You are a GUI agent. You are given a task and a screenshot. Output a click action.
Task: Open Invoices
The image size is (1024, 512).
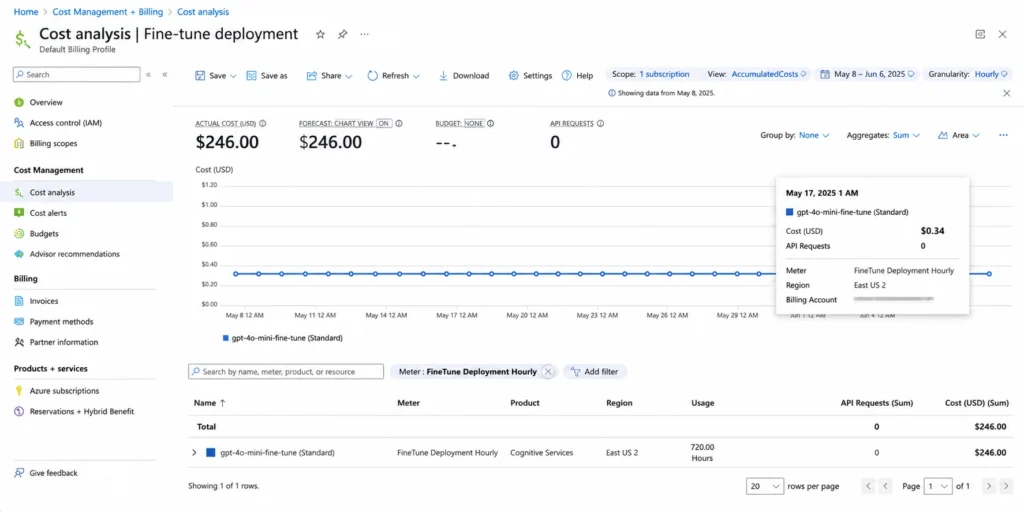pos(44,301)
